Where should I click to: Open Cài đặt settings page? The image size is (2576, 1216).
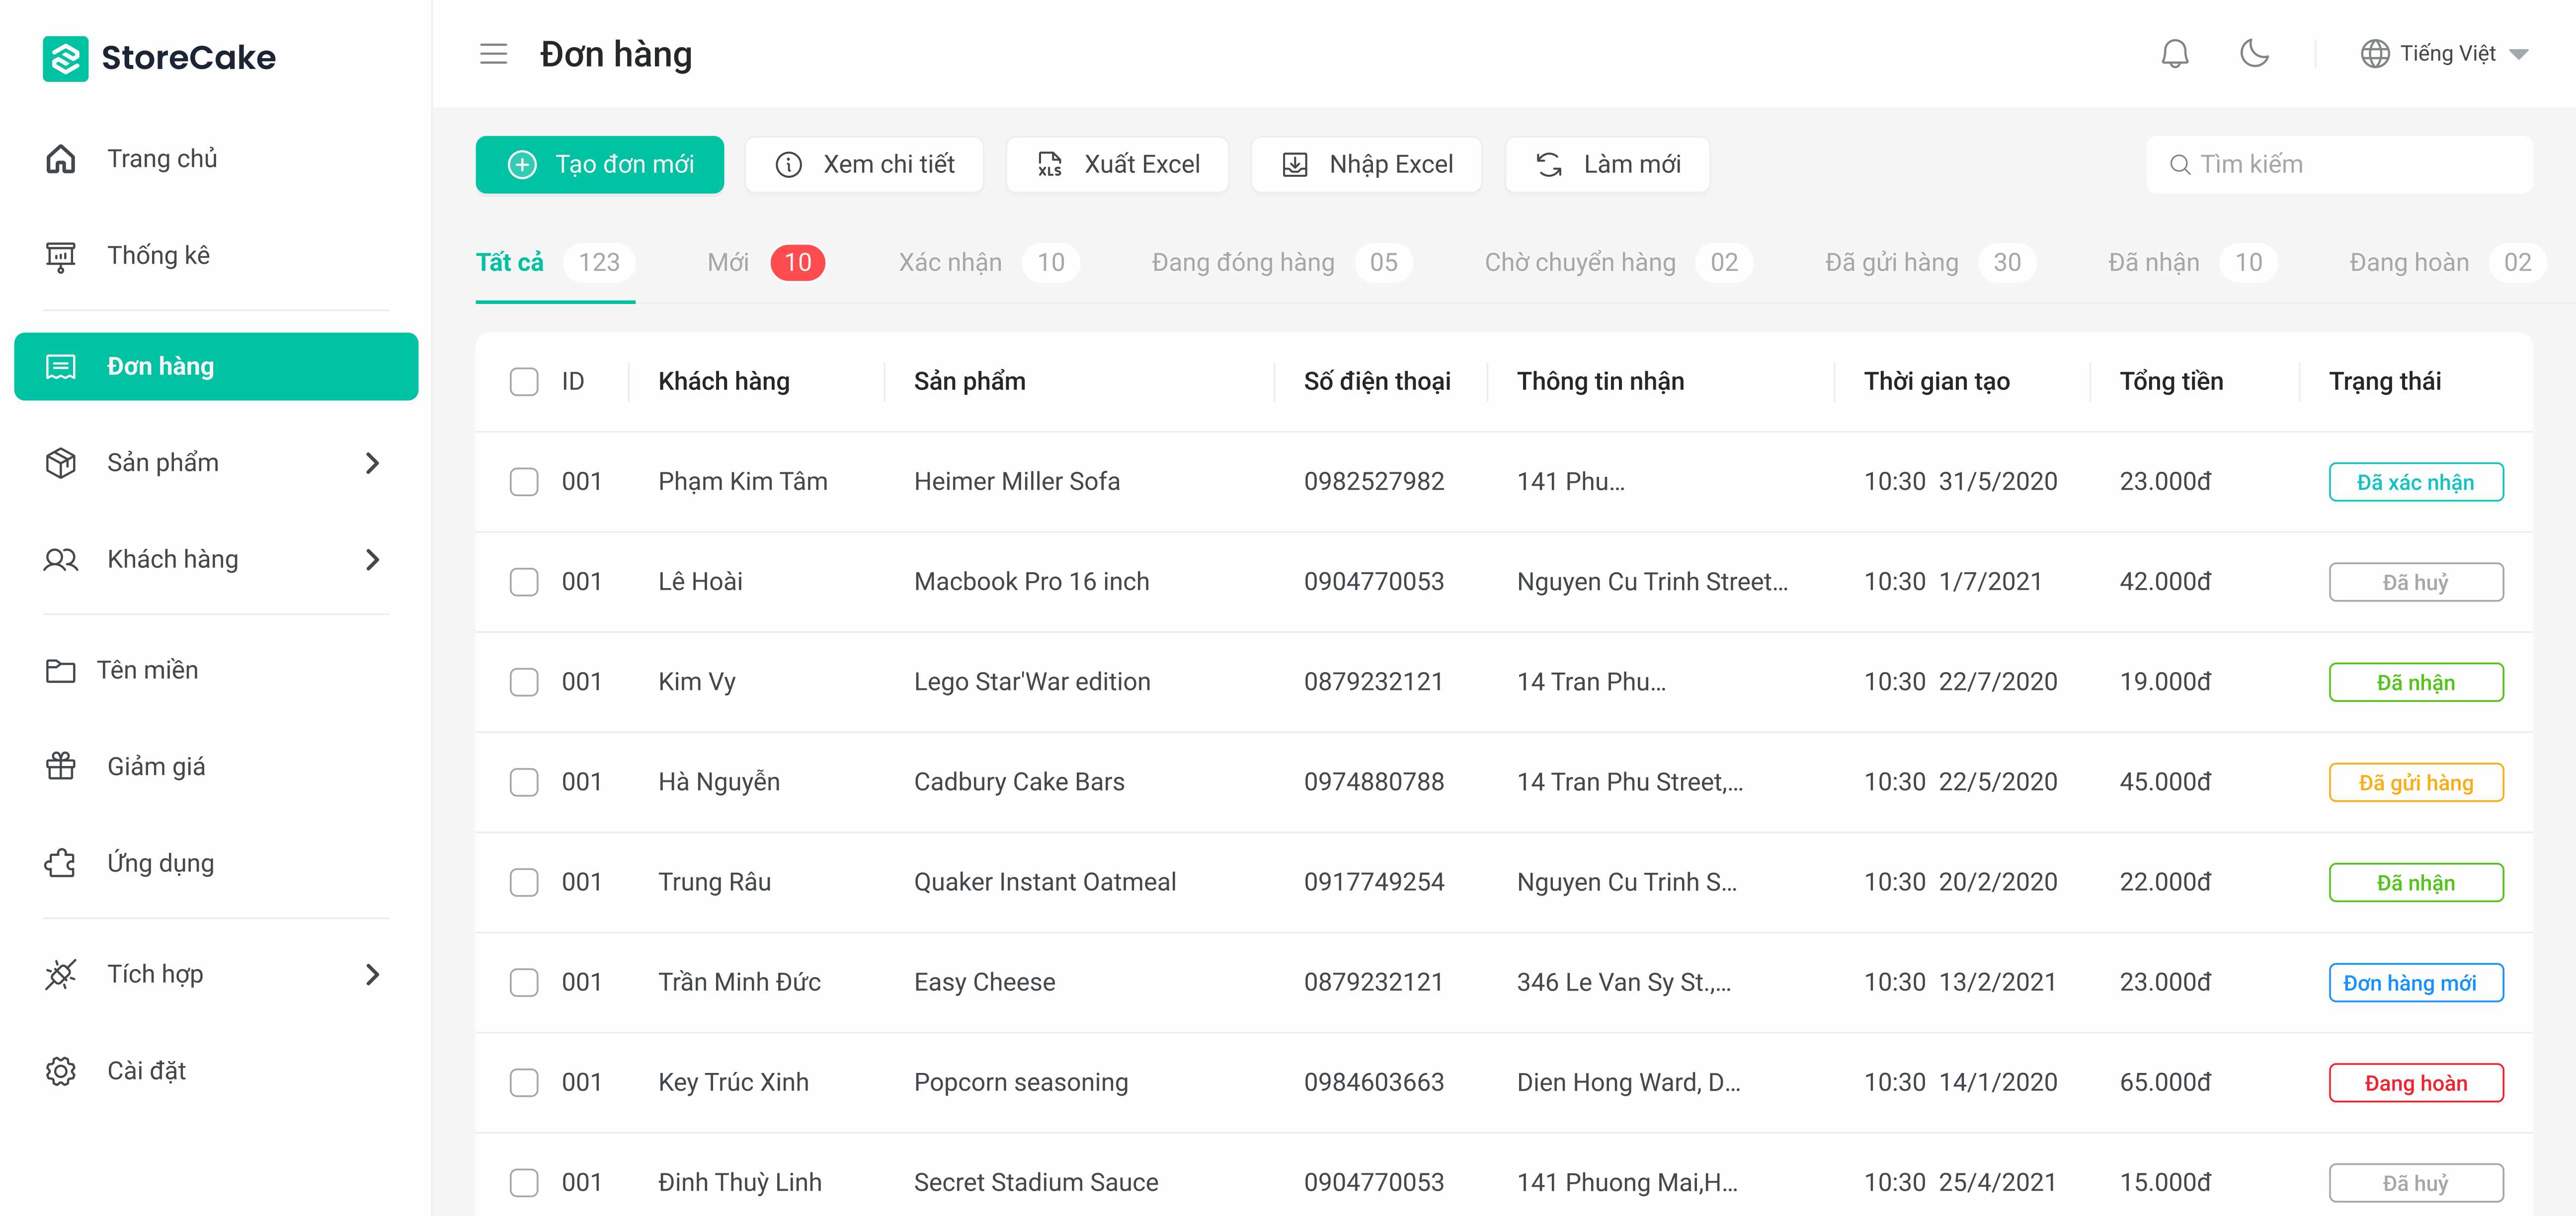point(146,1071)
